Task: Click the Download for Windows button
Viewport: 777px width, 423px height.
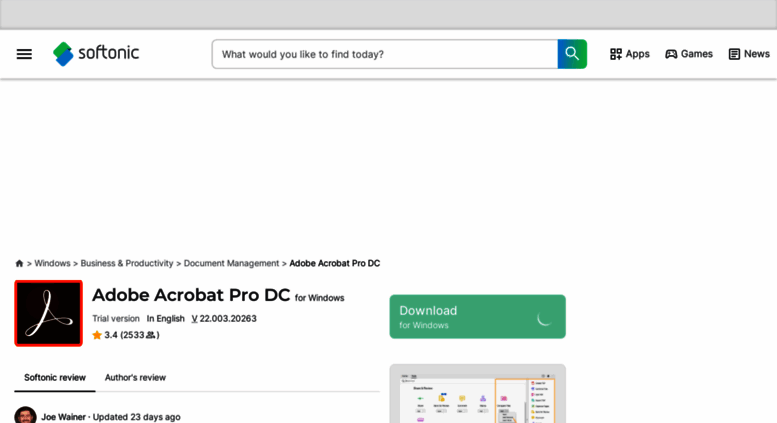Action: pos(477,317)
